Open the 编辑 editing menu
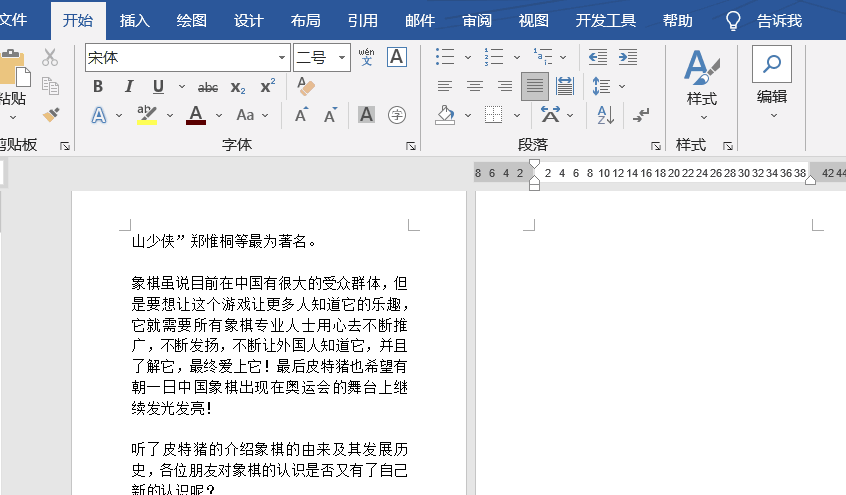 point(772,83)
